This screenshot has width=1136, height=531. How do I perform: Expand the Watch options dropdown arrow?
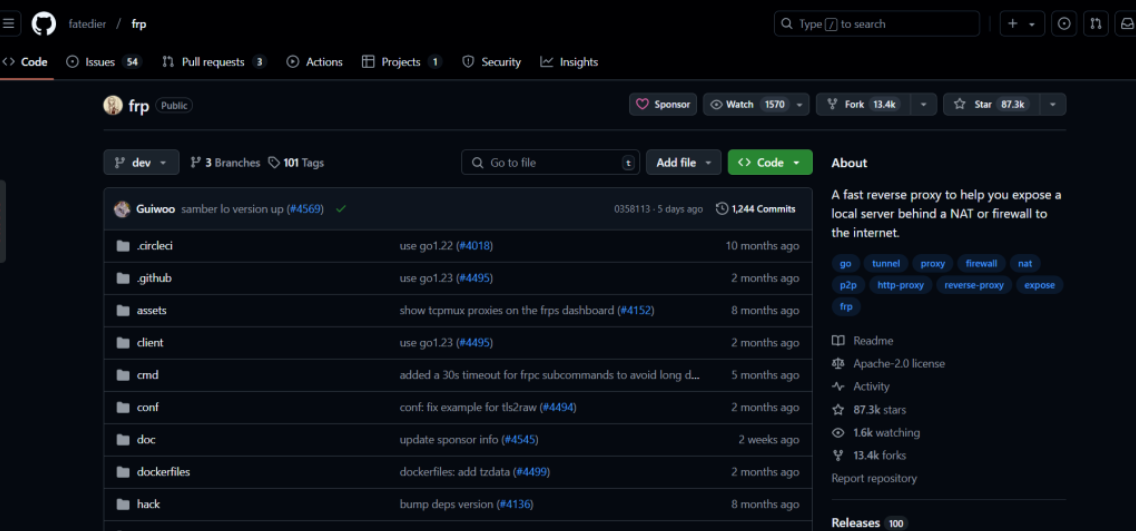click(800, 104)
